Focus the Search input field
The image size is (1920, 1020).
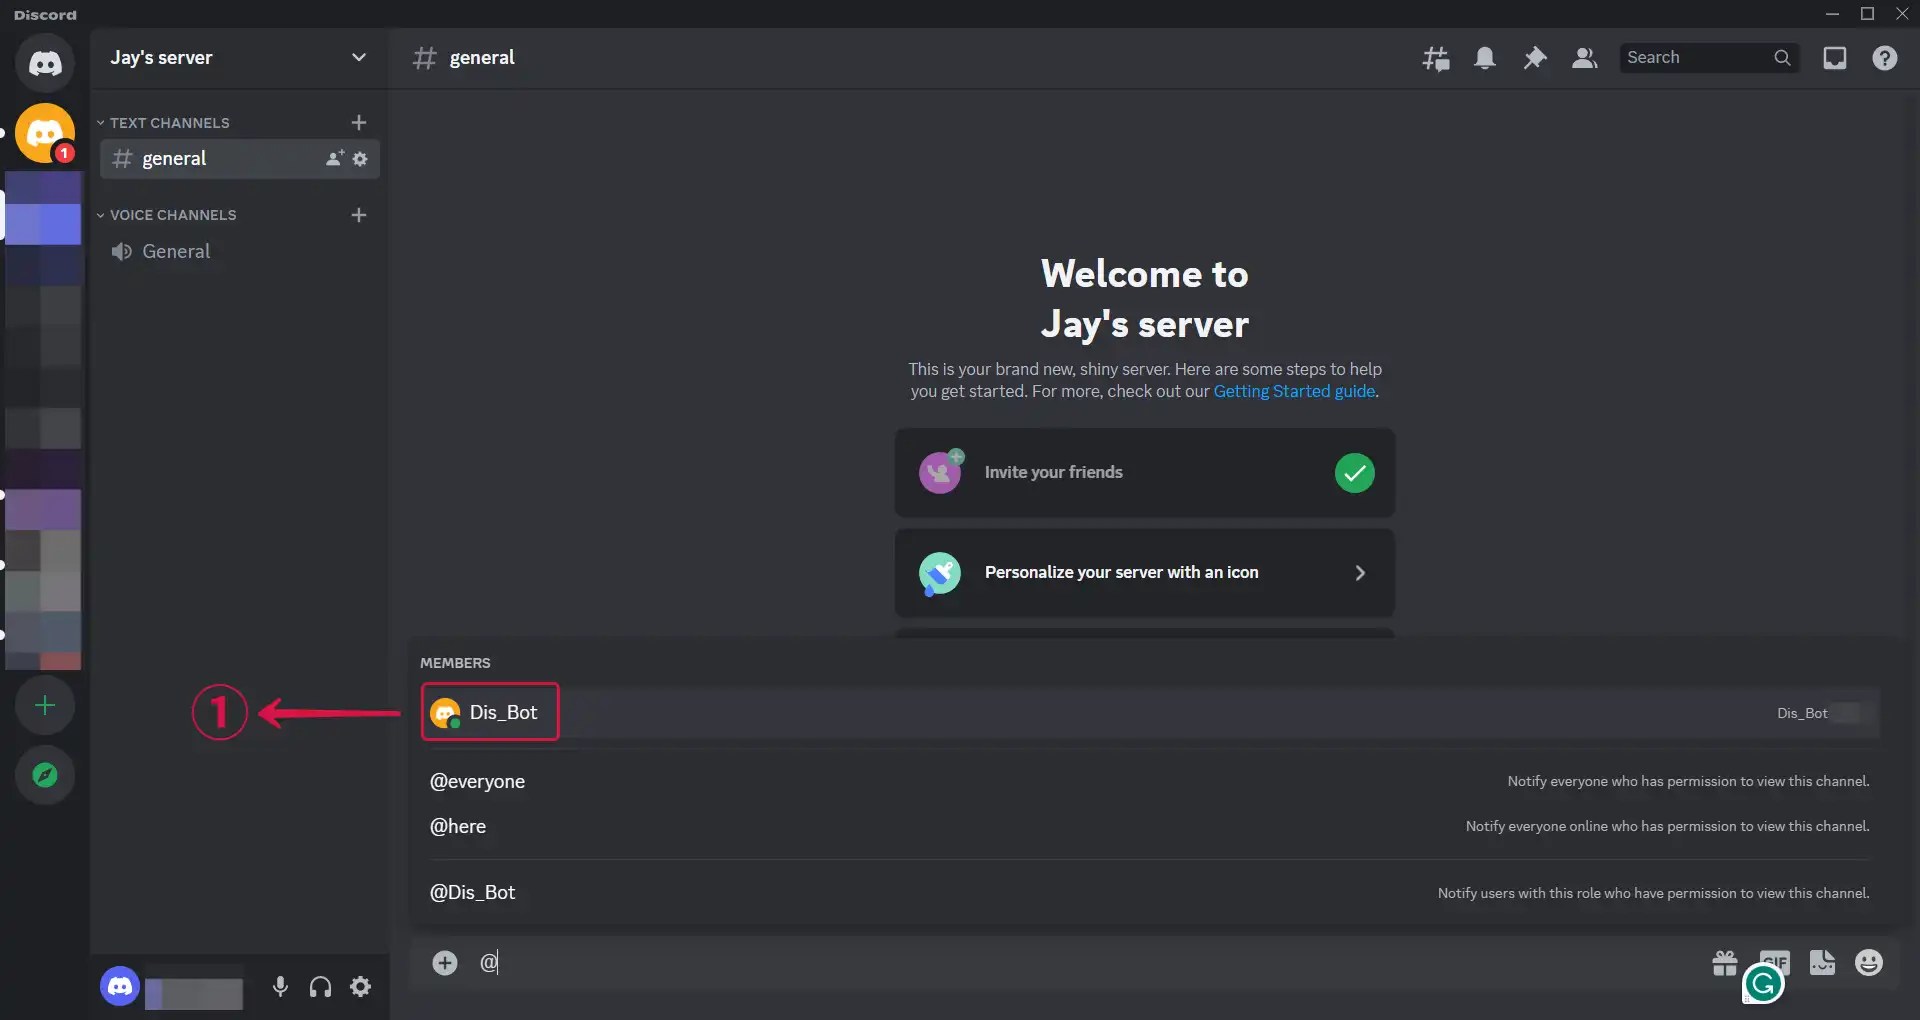pos(1709,58)
